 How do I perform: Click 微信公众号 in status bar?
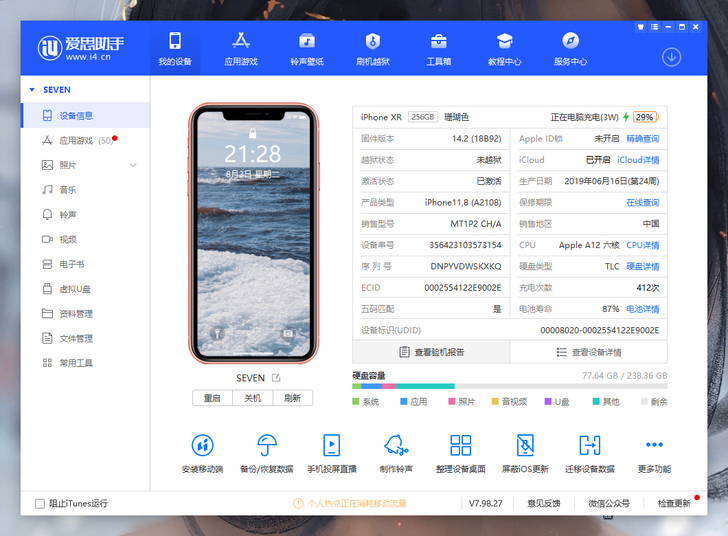(609, 503)
